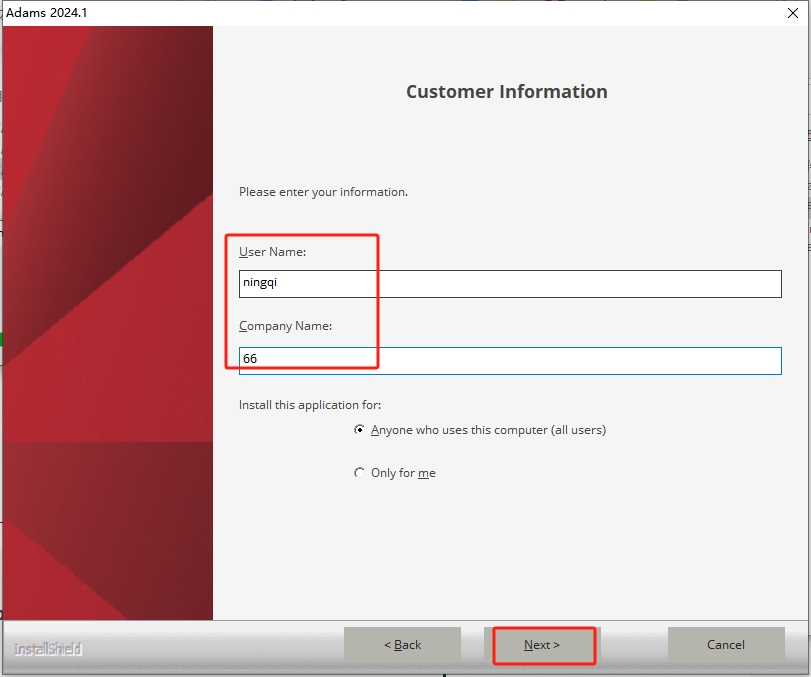Viewport: 811px width, 677px height.
Task: Proceed with the Next button
Action: coord(542,644)
